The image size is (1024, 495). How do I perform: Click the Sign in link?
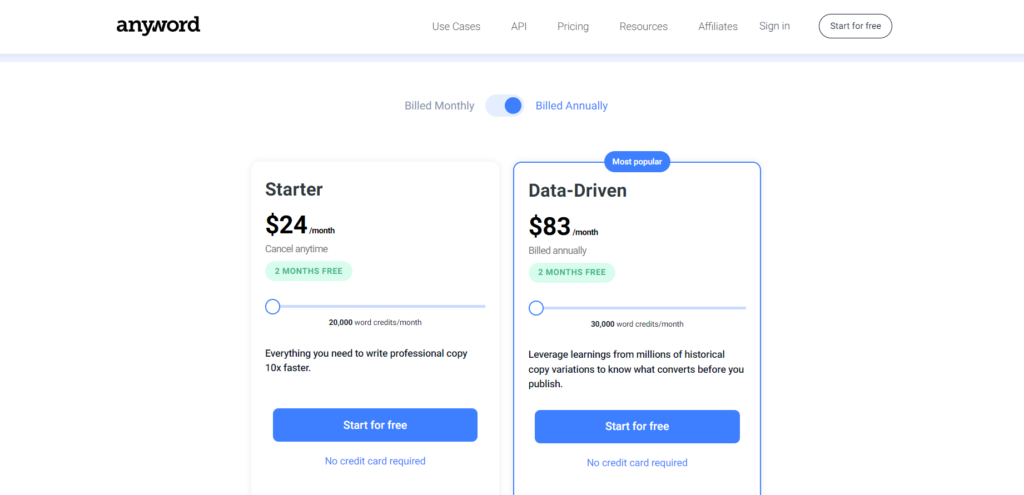[x=774, y=26]
